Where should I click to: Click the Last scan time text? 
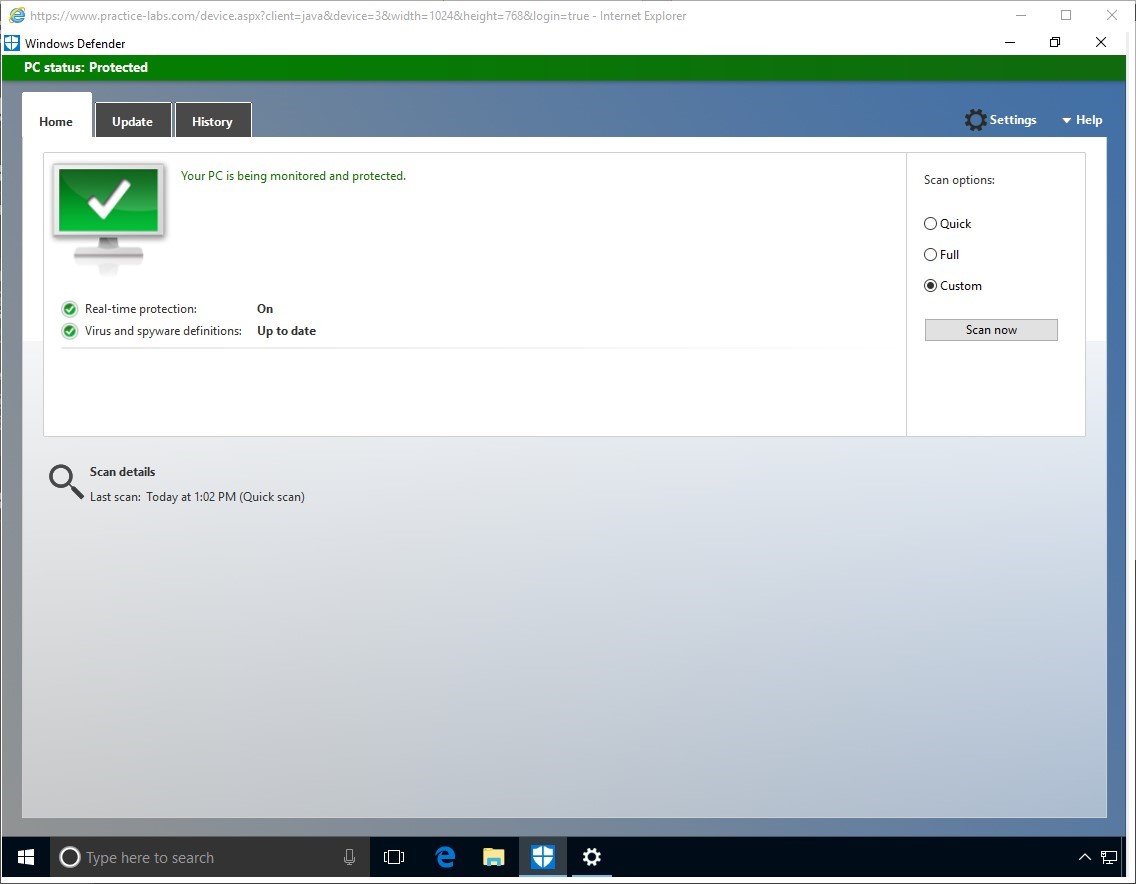tap(197, 497)
